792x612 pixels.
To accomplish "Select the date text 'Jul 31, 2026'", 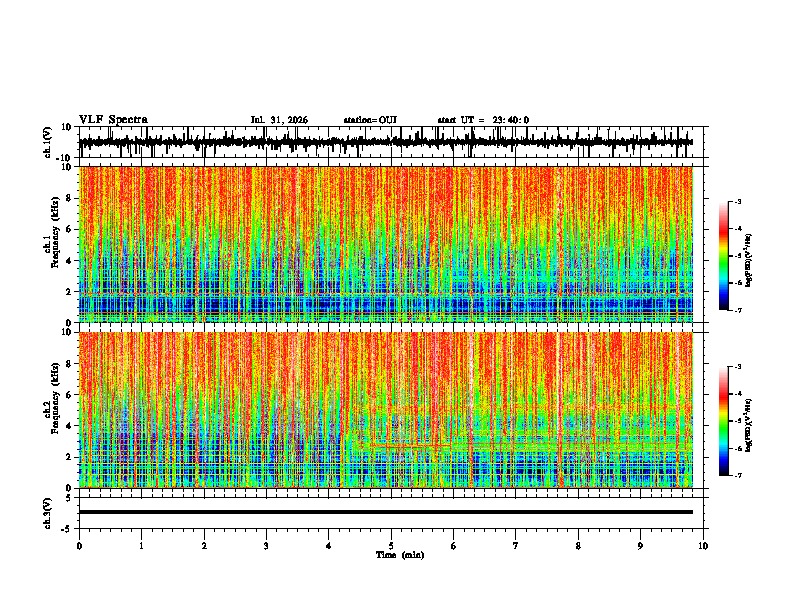I will [279, 120].
